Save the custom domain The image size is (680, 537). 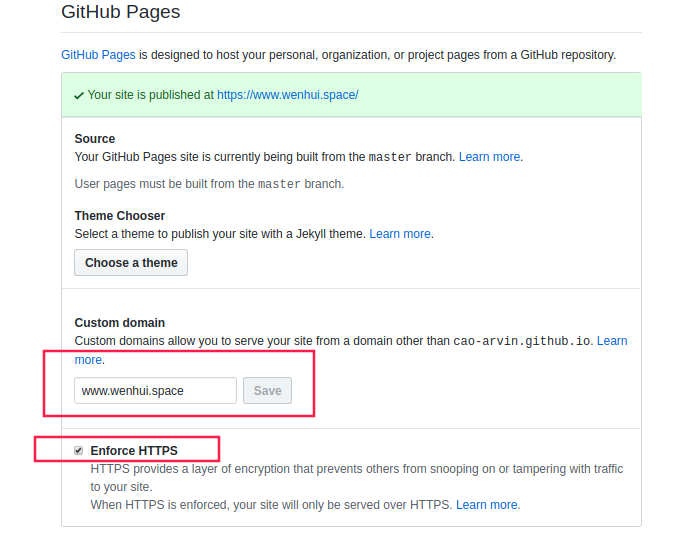click(x=267, y=390)
